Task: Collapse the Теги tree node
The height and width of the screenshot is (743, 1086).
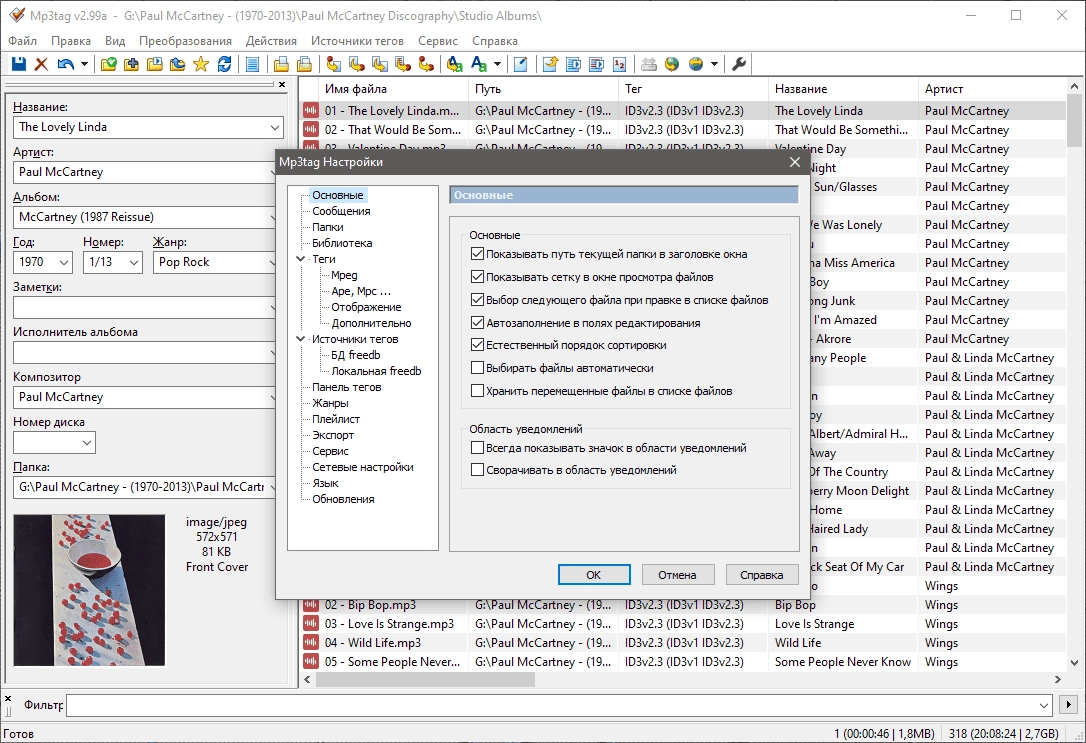Action: [301, 259]
